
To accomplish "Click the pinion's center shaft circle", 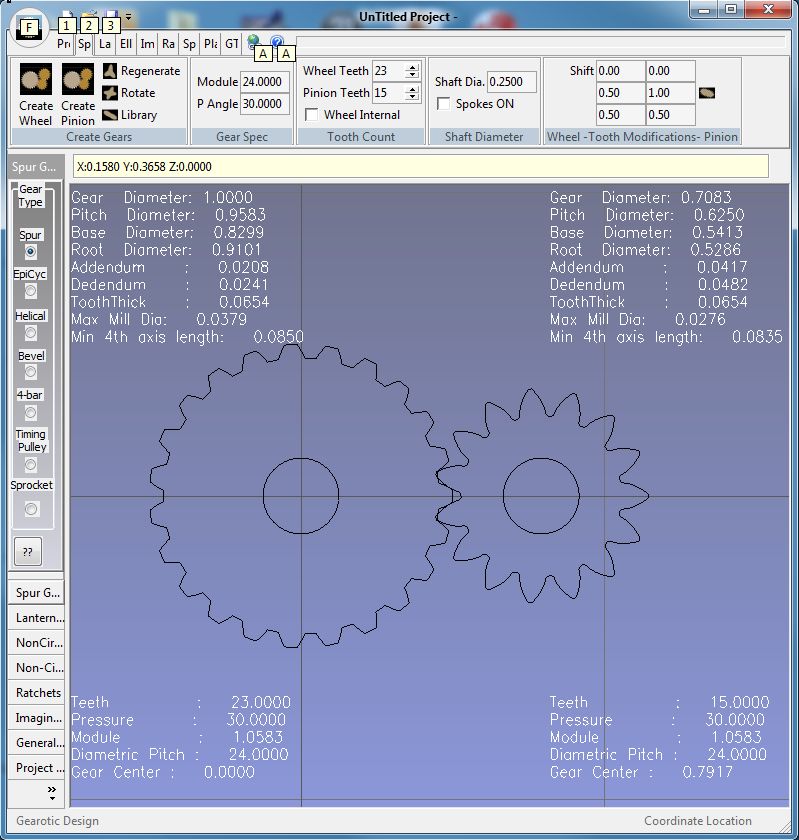I will (x=541, y=496).
